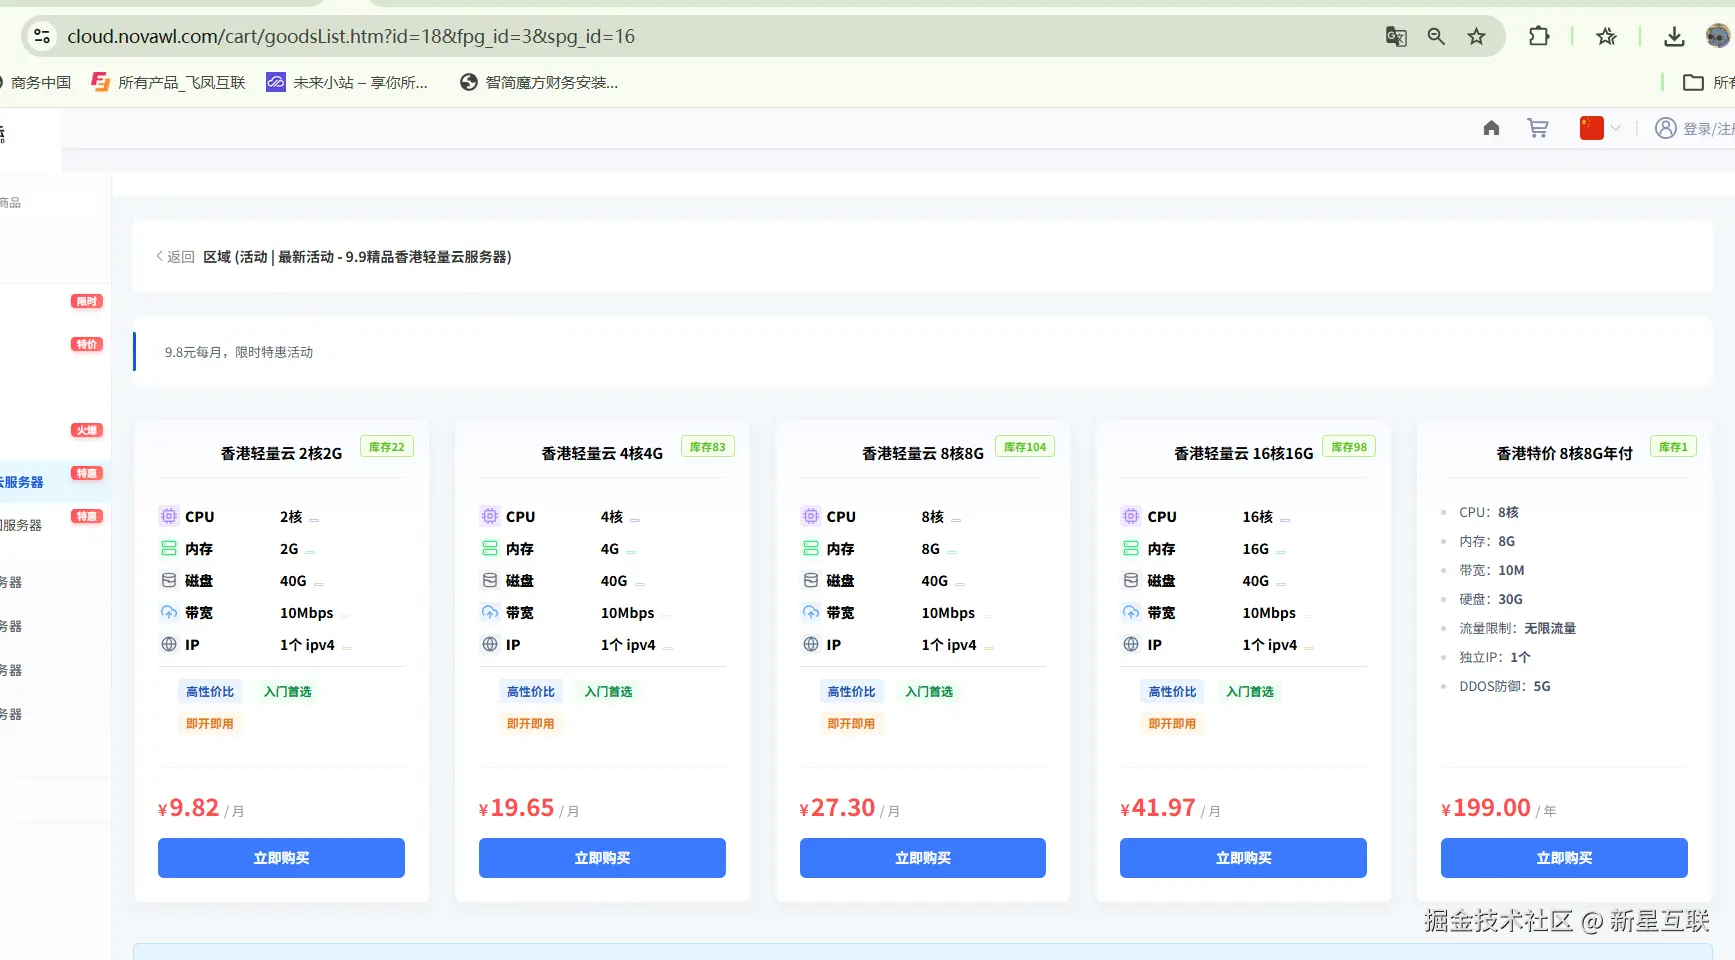The height and width of the screenshot is (960, 1735).
Task: Click the CPU chip icon on 16核16G card
Action: (1131, 516)
